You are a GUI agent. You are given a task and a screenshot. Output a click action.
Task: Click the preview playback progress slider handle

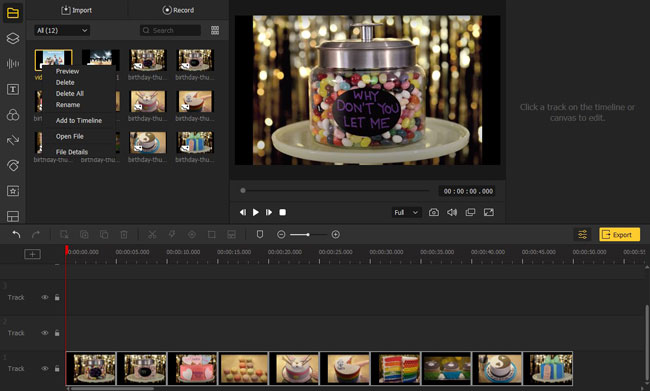click(x=243, y=191)
